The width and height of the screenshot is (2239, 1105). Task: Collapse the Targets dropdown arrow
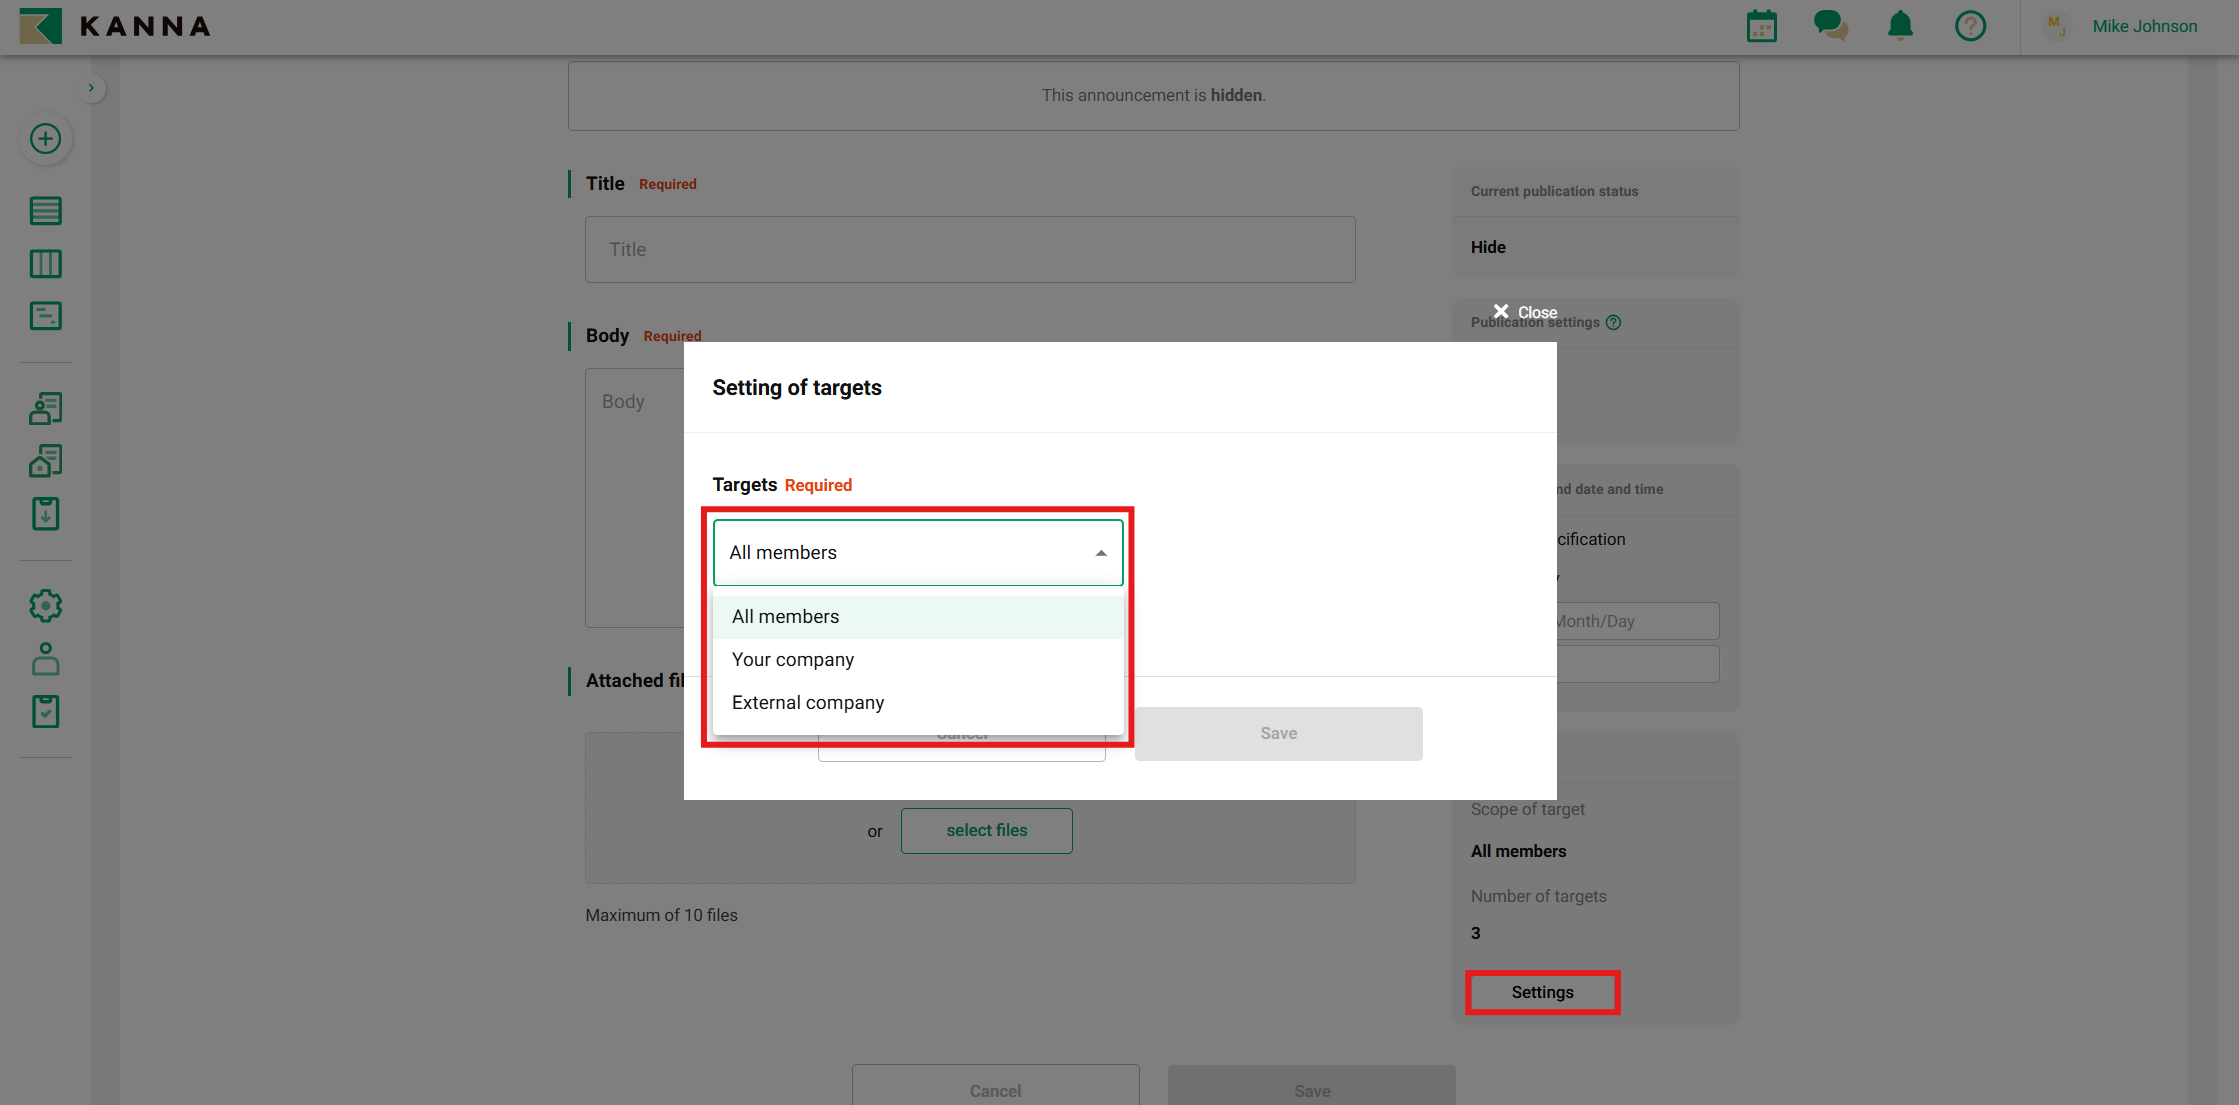click(x=1101, y=553)
